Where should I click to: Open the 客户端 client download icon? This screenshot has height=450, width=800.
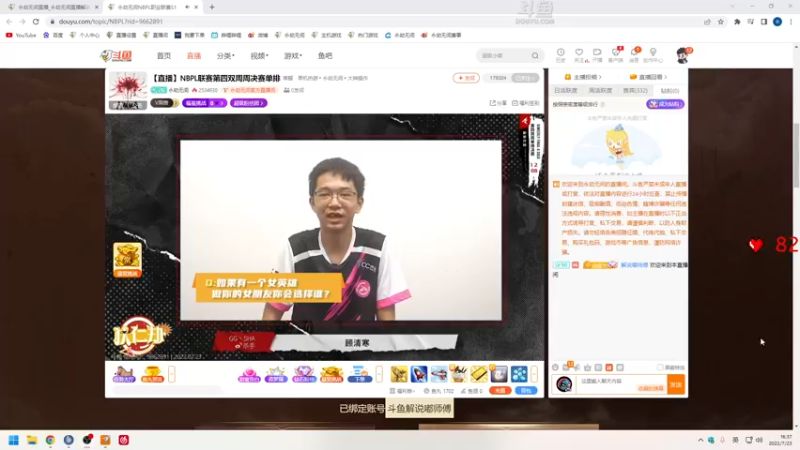[616, 55]
